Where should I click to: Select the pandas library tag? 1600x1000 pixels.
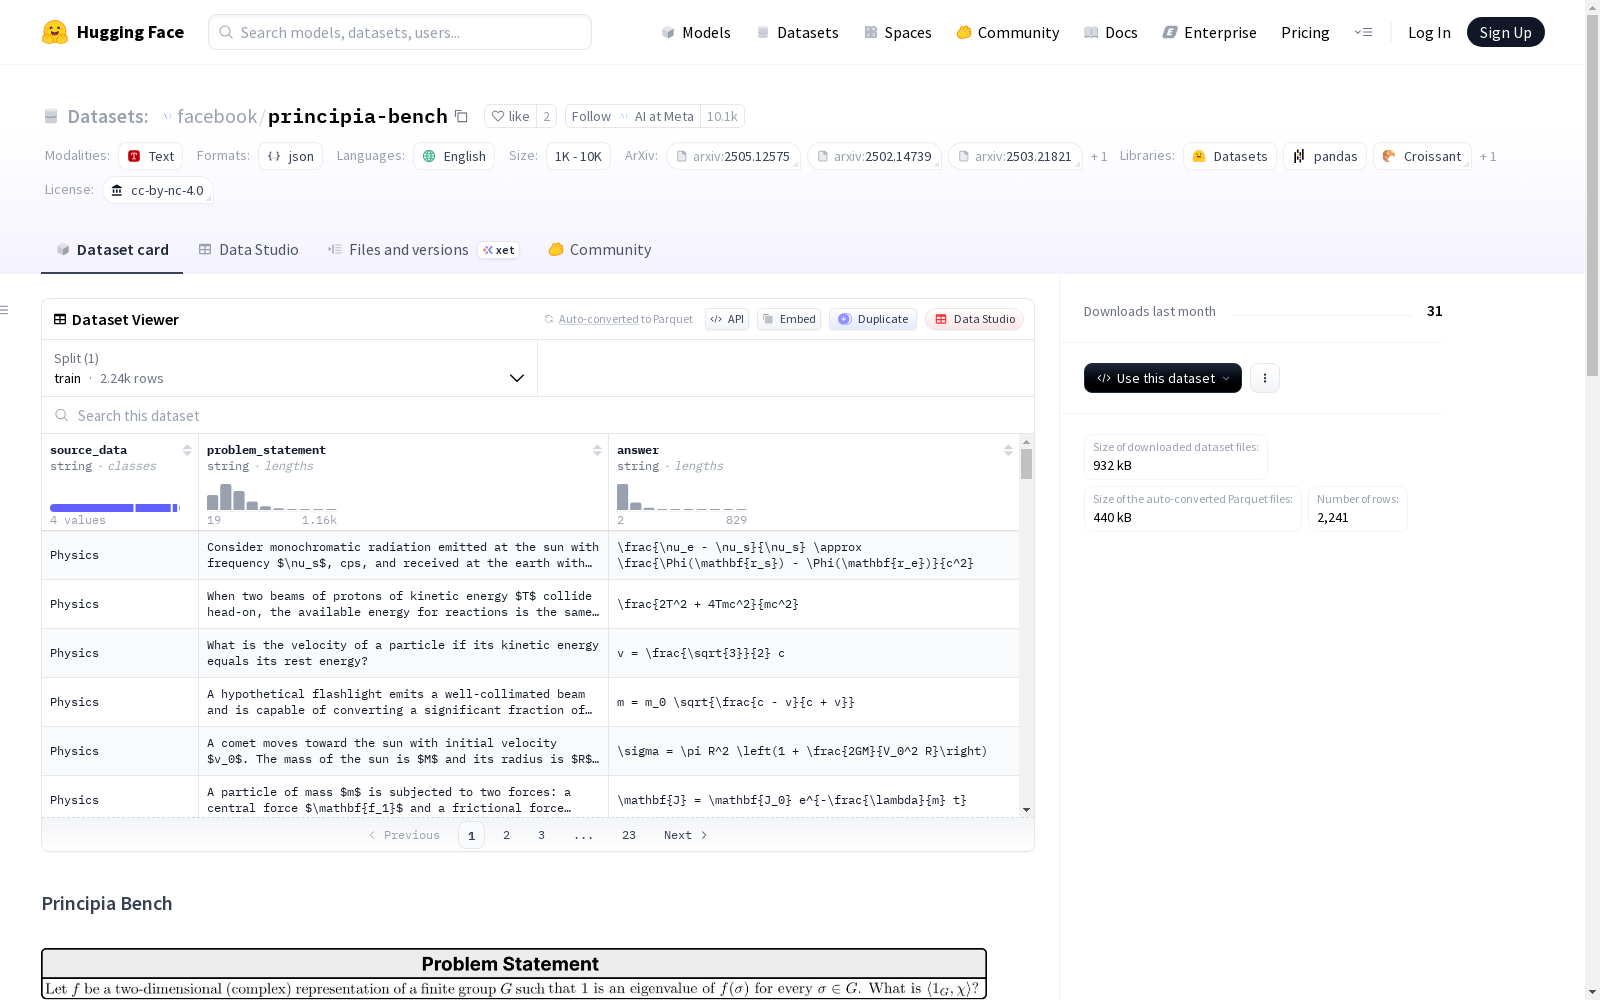[x=1325, y=156]
